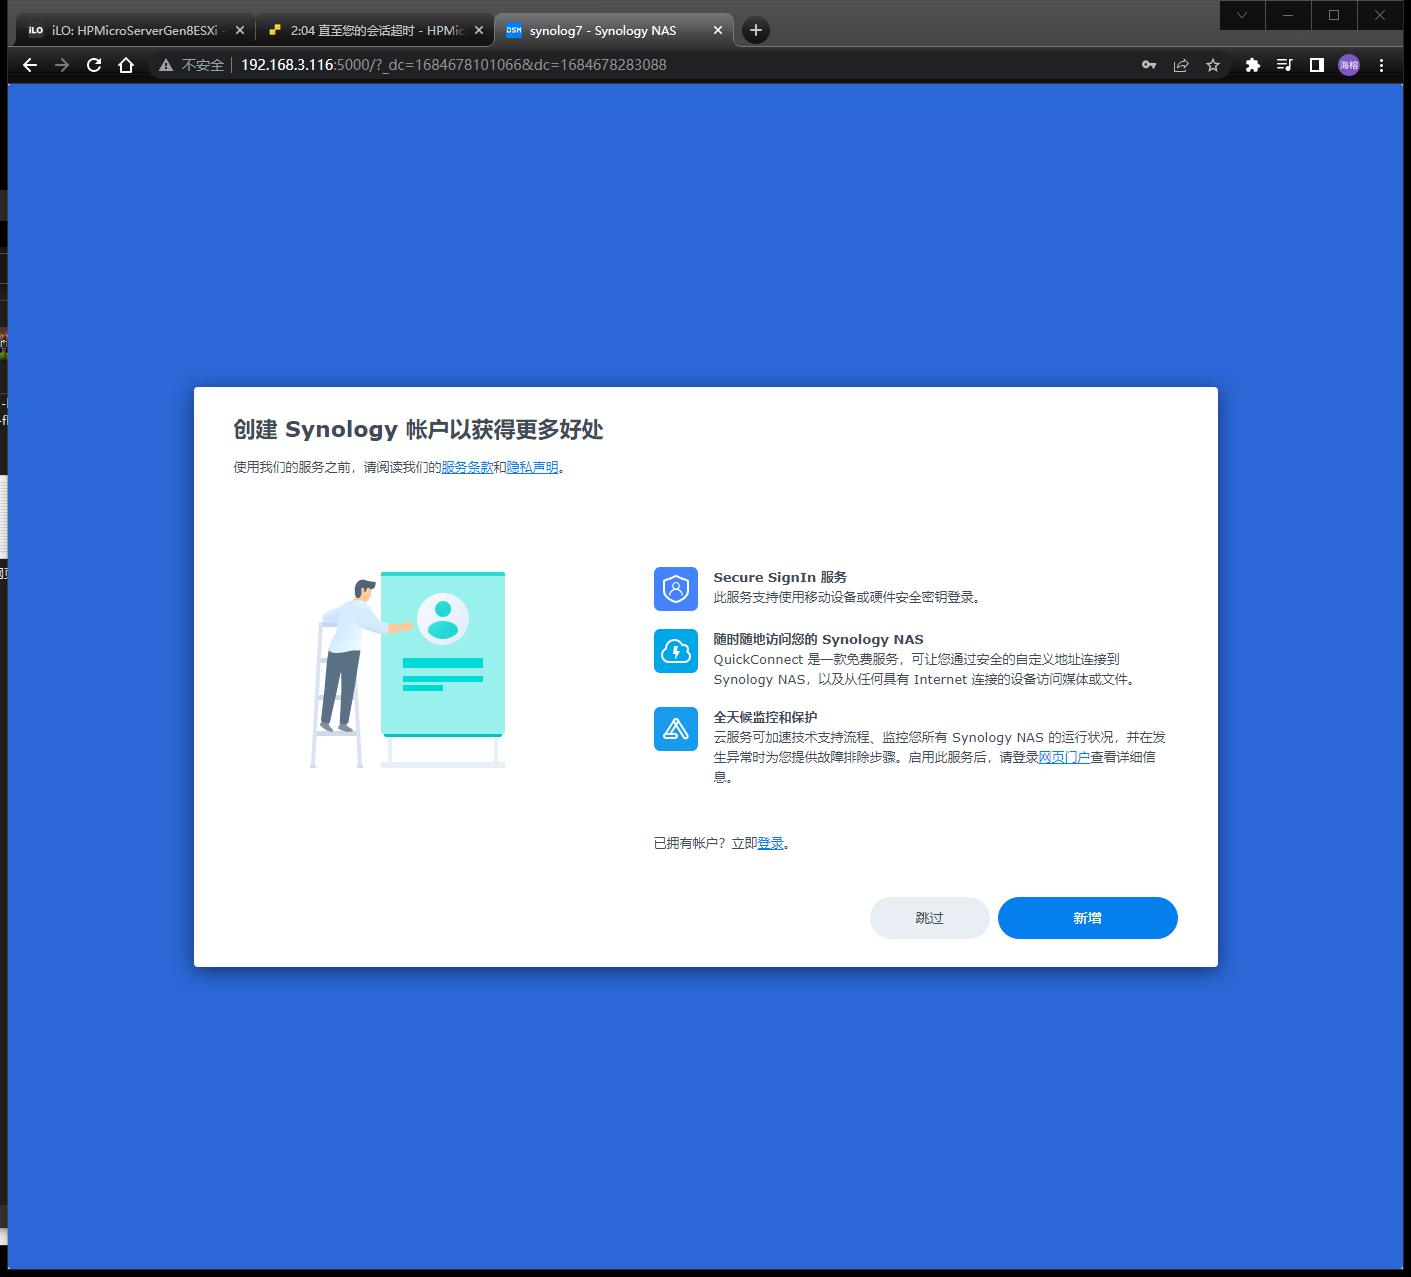This screenshot has width=1411, height=1277.
Task: Bookmark this page with the star icon
Action: [x=1213, y=64]
